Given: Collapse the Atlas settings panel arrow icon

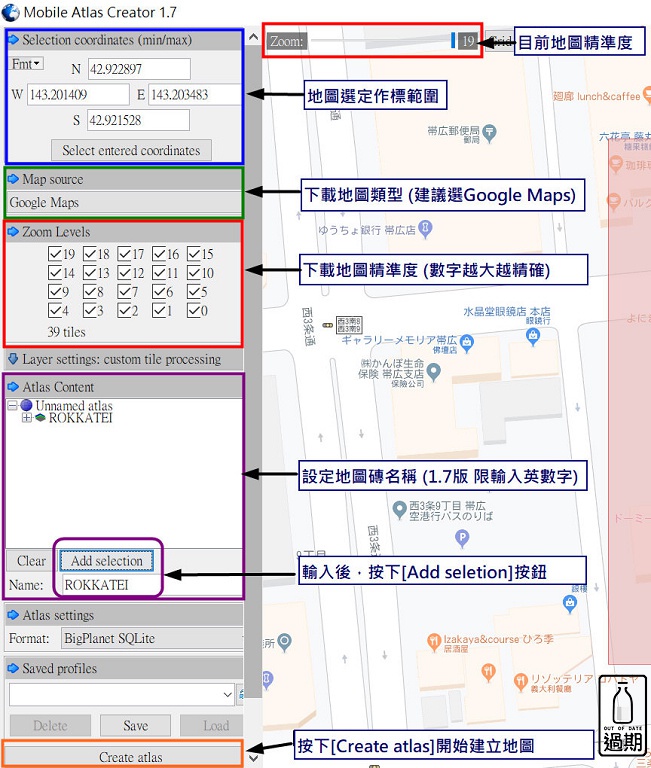Looking at the screenshot, I should 13,615.
